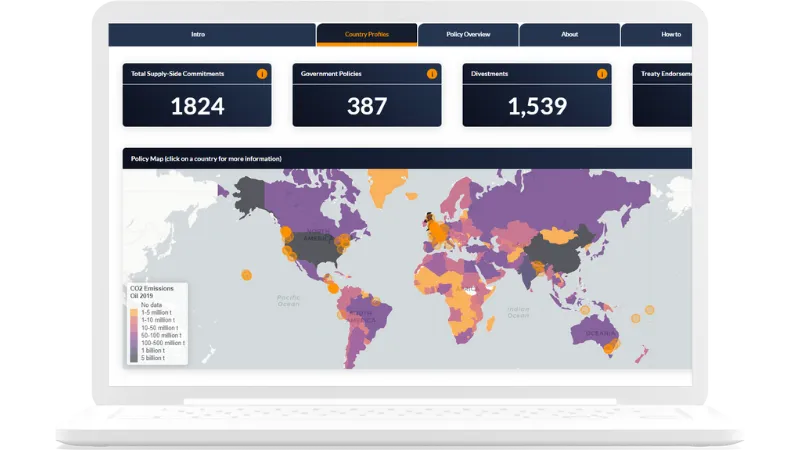Select the orange marker on the US east coast
The width and height of the screenshot is (800, 450).
(x=346, y=240)
